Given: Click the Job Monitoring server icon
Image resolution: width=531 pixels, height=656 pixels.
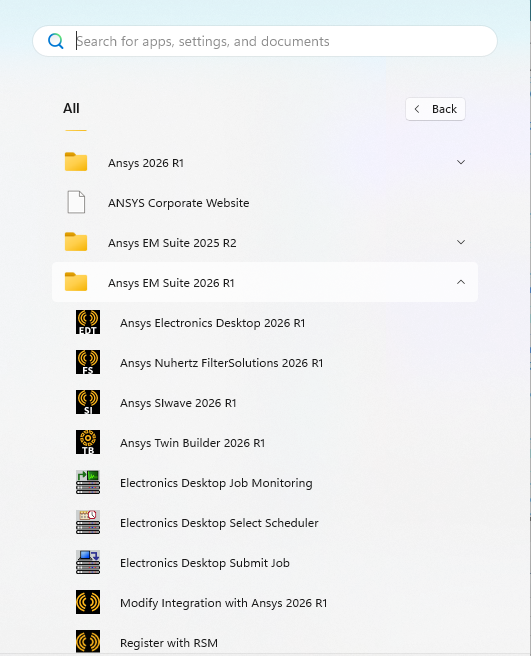Looking at the screenshot, I should coord(88,482).
